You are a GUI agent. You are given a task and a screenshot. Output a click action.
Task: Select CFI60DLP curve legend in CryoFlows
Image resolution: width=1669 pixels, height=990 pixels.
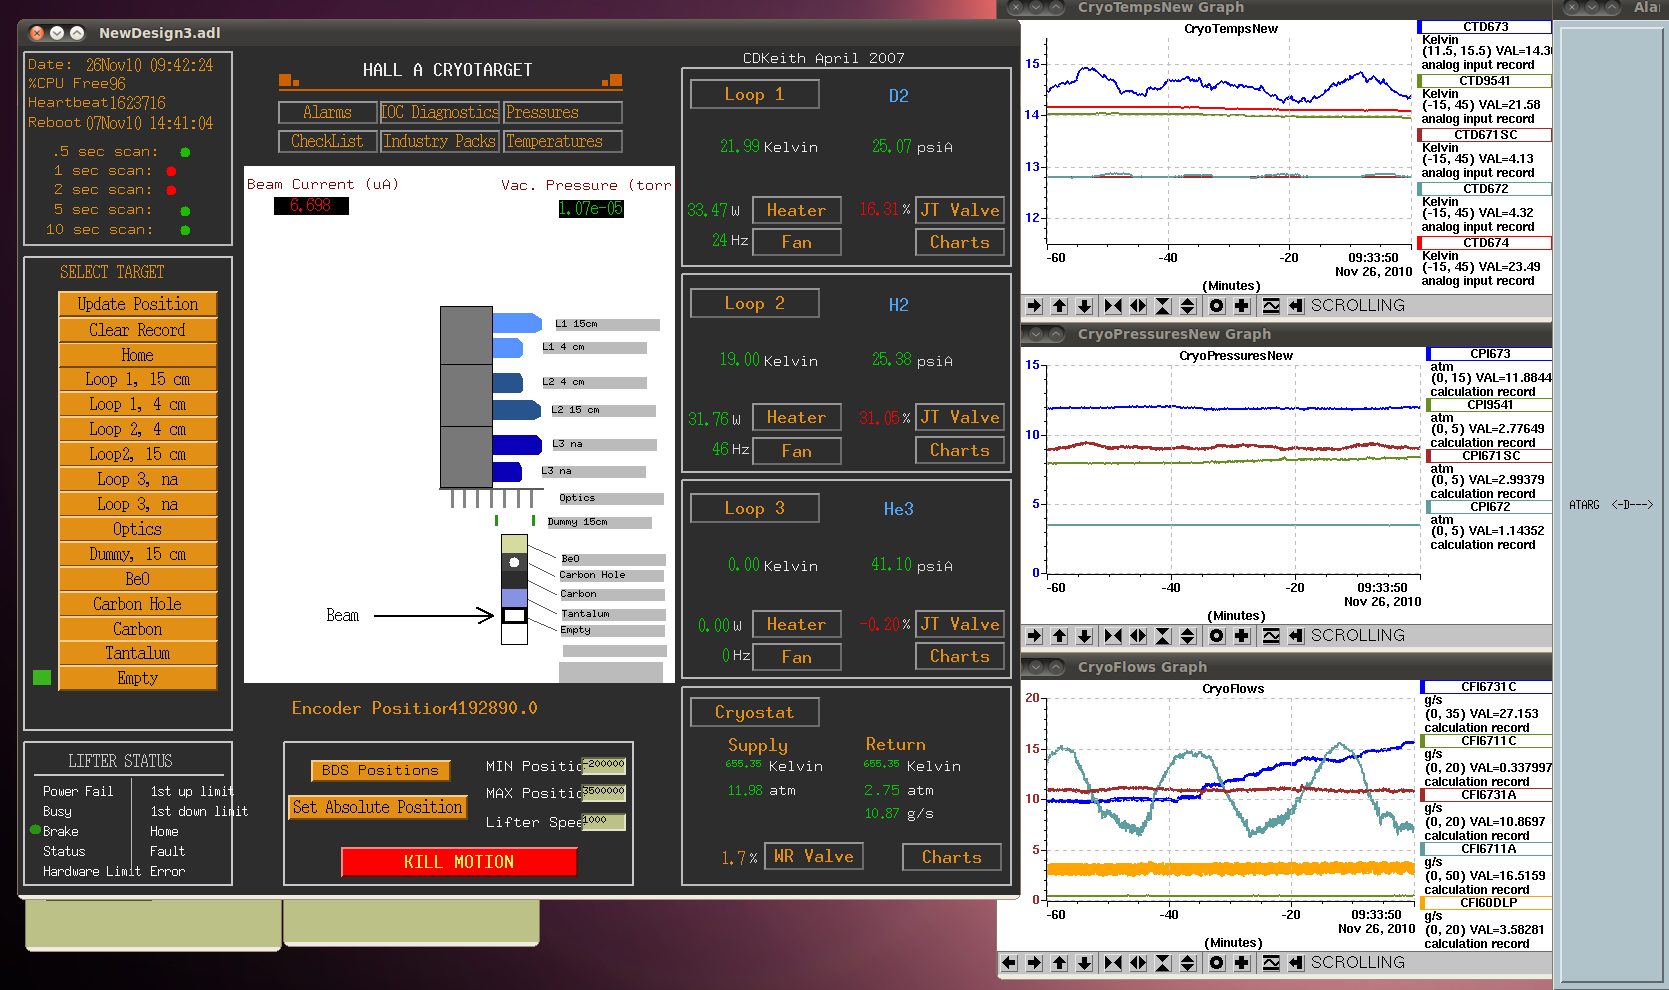[1488, 903]
